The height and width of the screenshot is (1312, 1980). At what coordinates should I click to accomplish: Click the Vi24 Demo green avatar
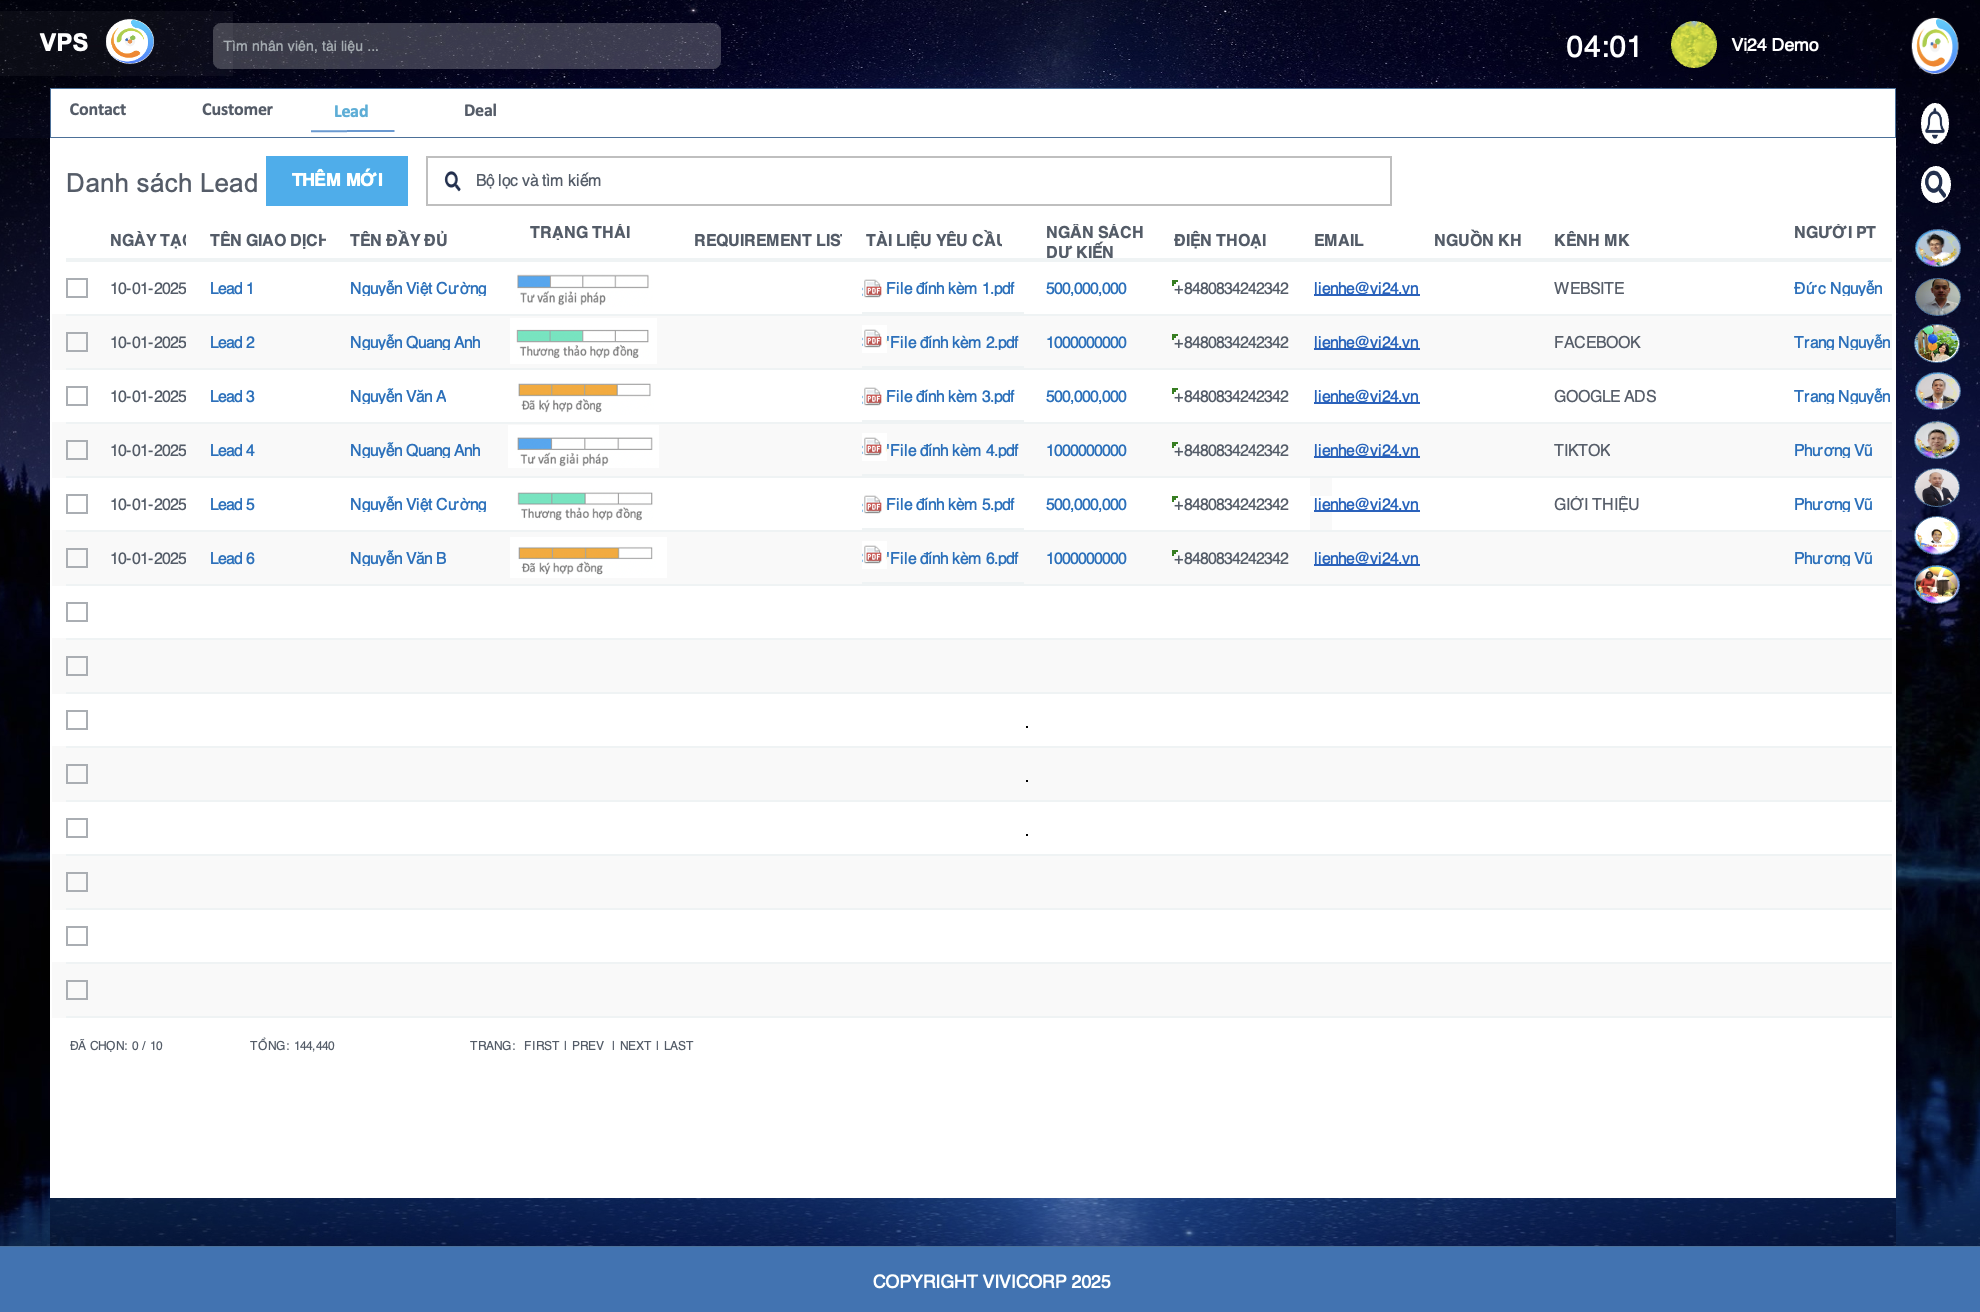point(1694,45)
